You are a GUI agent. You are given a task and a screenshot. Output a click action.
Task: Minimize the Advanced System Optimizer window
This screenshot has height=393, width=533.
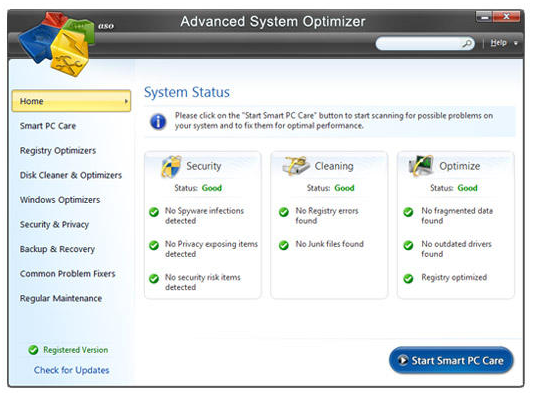(x=484, y=17)
